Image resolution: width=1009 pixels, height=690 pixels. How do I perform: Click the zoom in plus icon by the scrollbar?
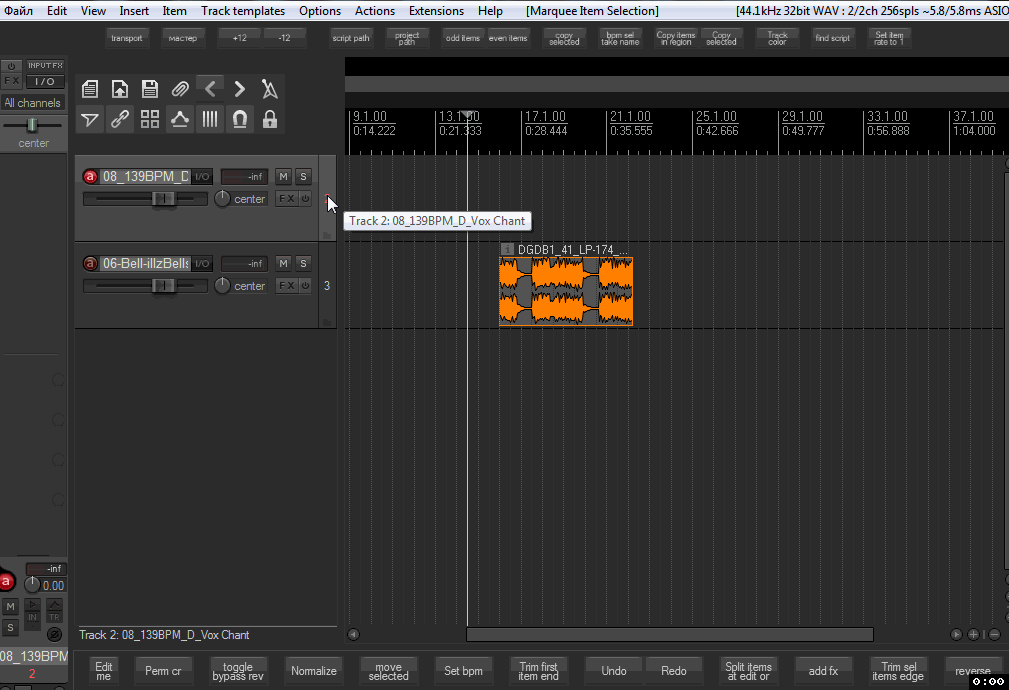click(974, 635)
